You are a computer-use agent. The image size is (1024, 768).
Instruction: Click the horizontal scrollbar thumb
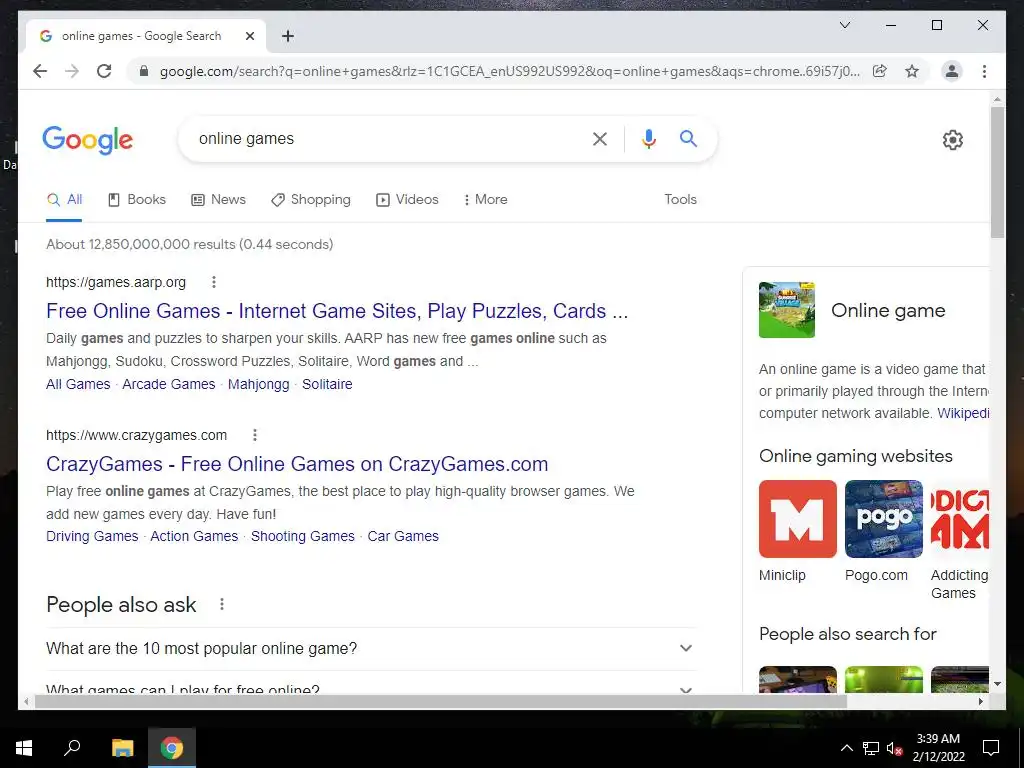pos(440,701)
